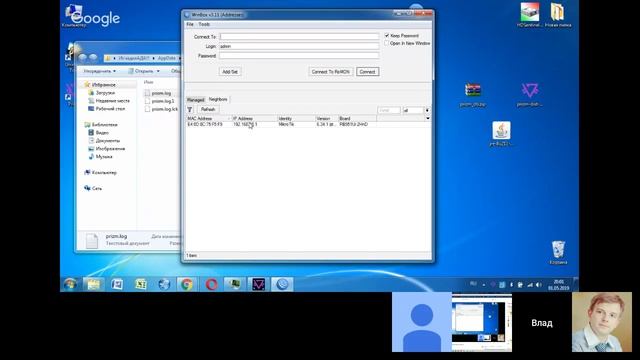
Task: Select Сеть in Explorer sidebar
Action: click(97, 188)
